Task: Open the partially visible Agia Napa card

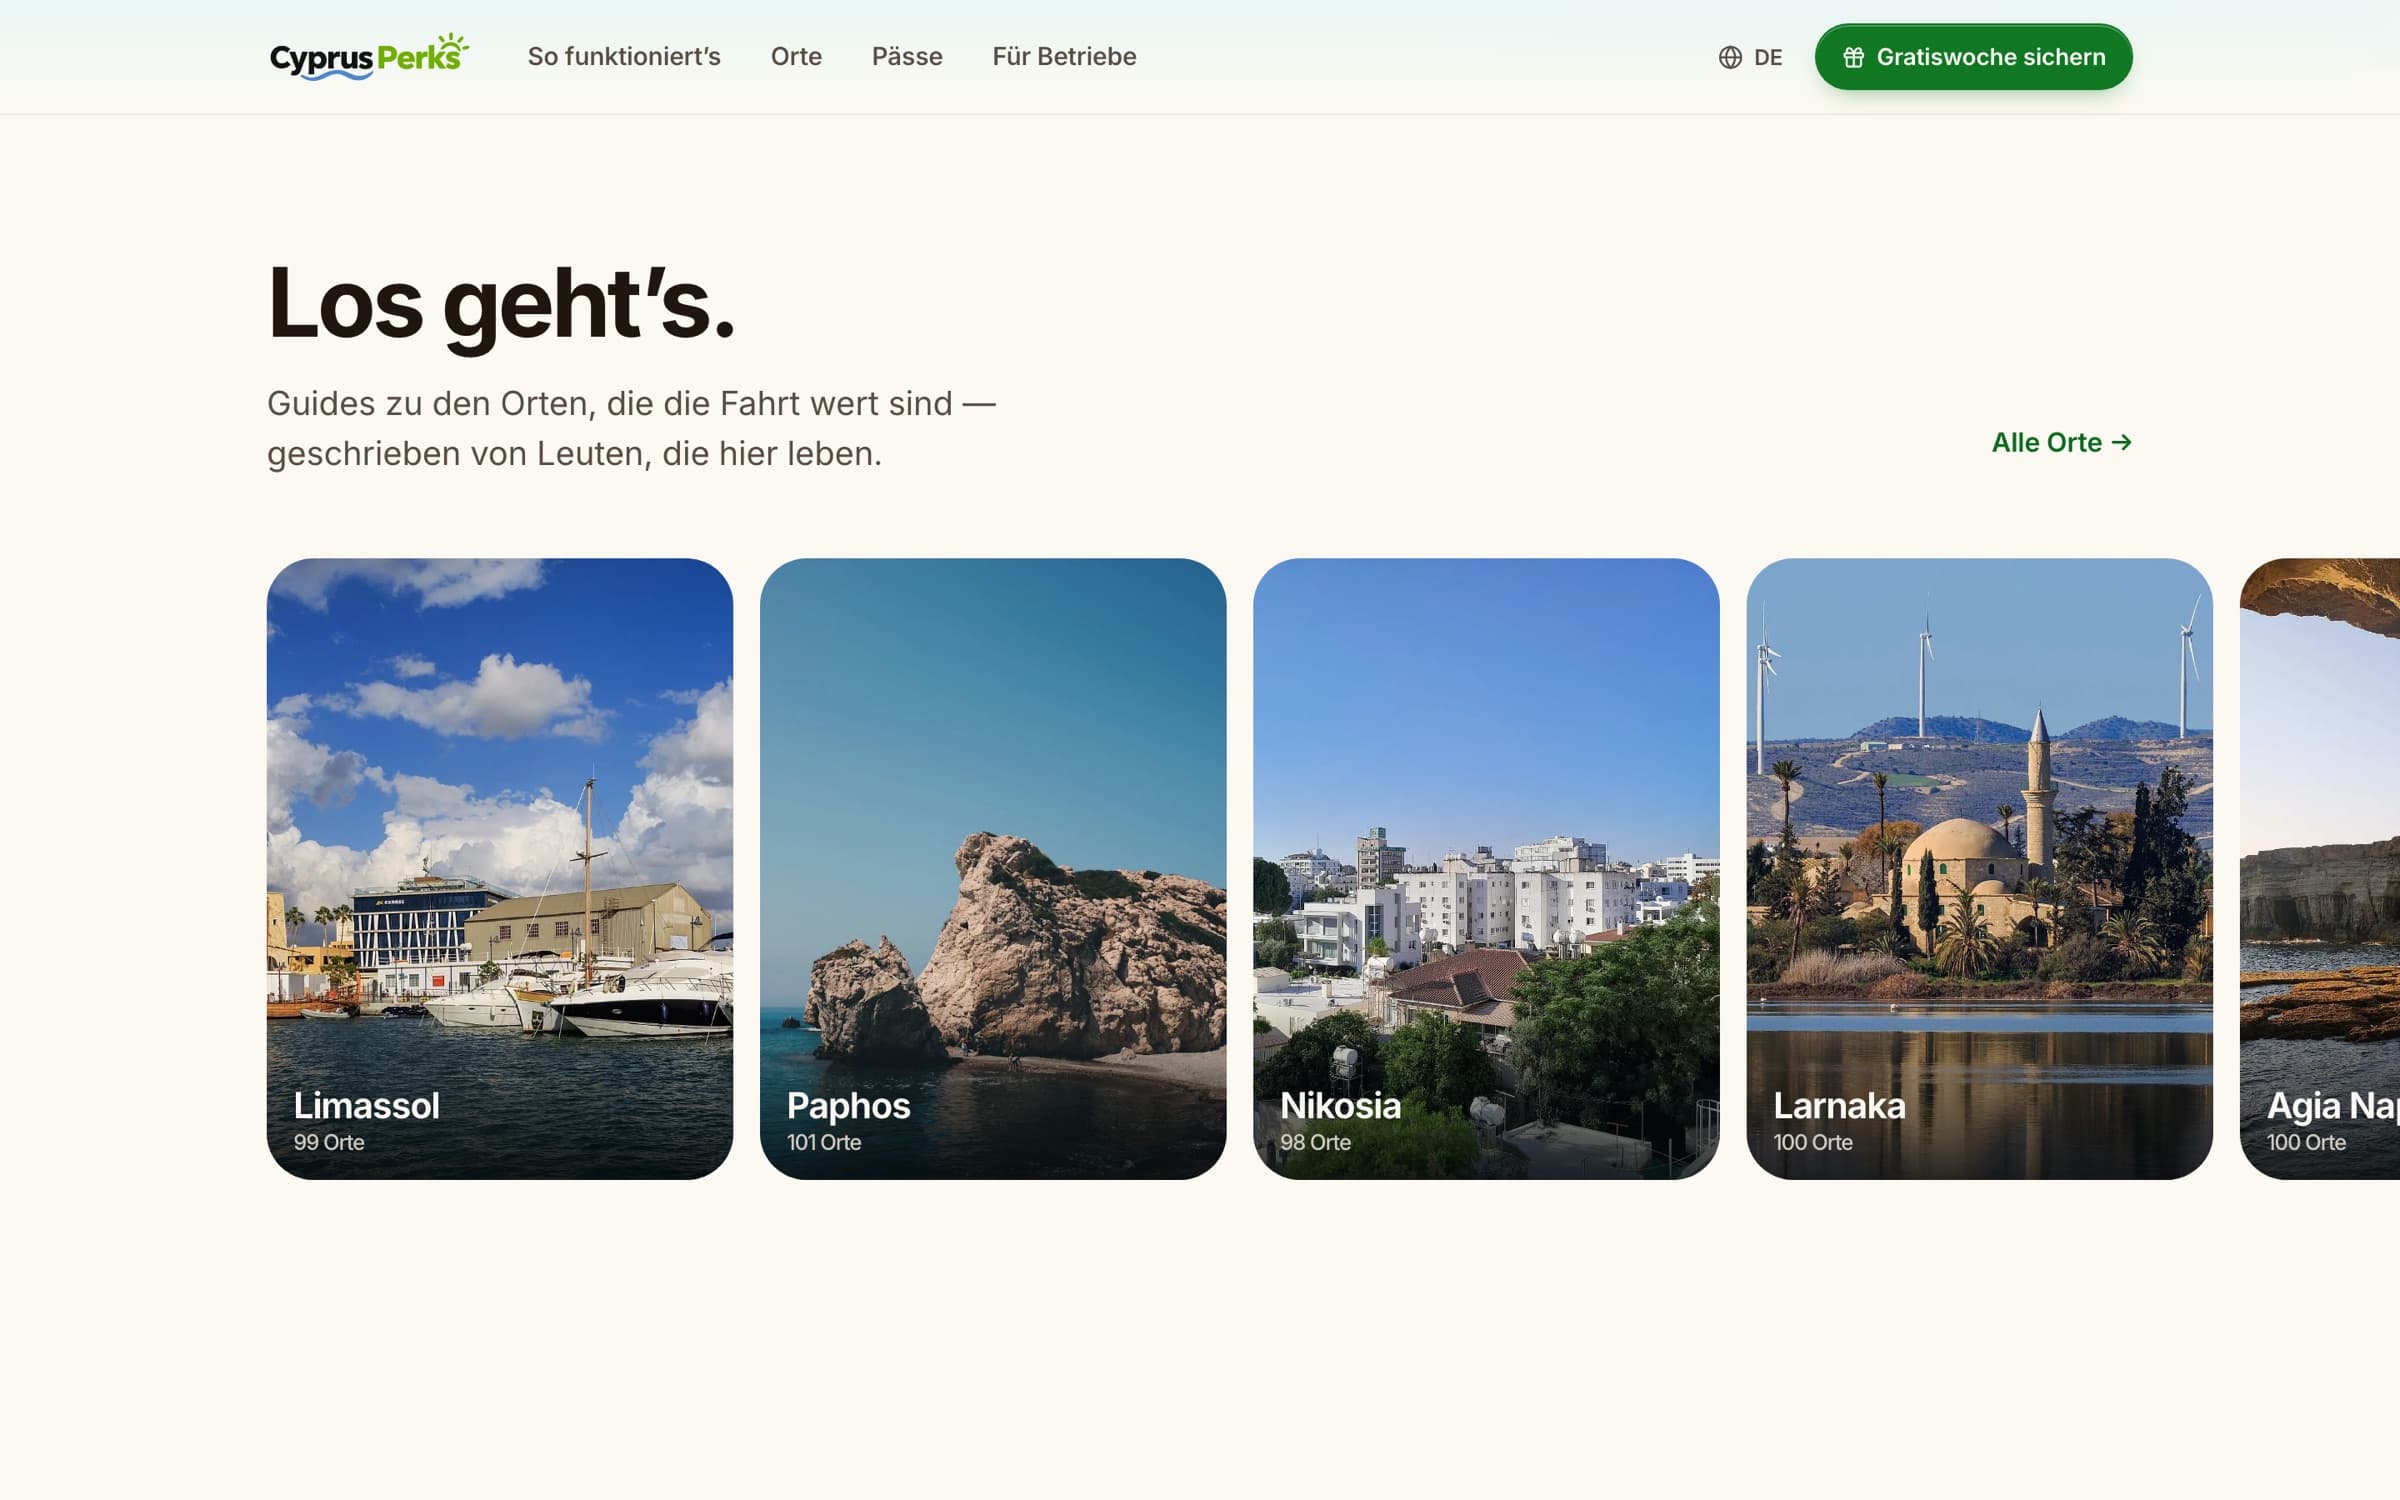Action: tap(2320, 868)
